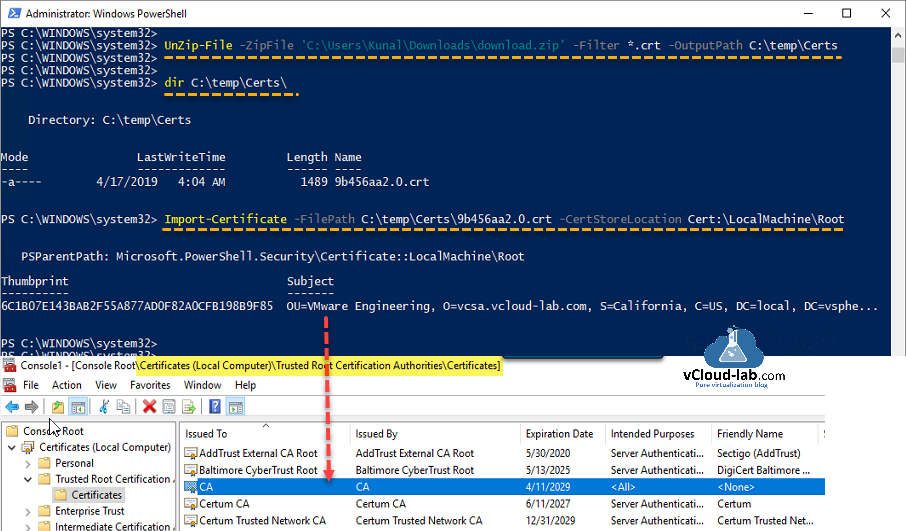Image resolution: width=906 pixels, height=531 pixels.
Task: Click Certum friendly name cell
Action: tap(734, 504)
